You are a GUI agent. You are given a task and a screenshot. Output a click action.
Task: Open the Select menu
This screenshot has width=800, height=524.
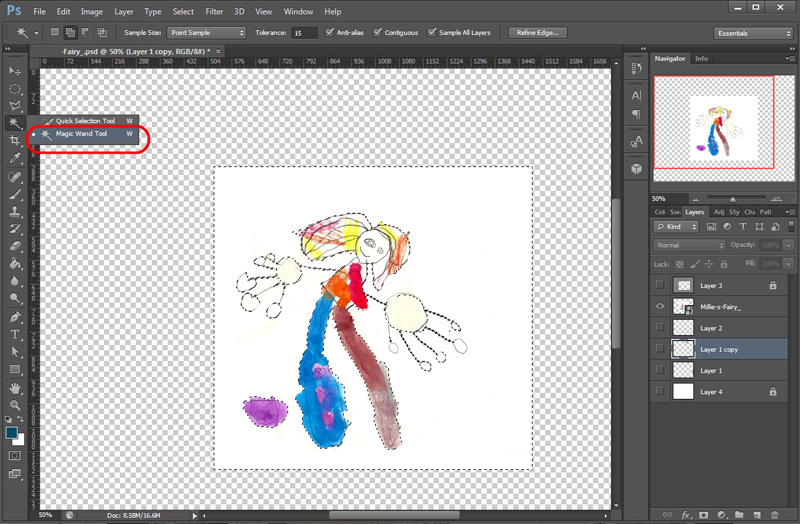pyautogui.click(x=183, y=11)
